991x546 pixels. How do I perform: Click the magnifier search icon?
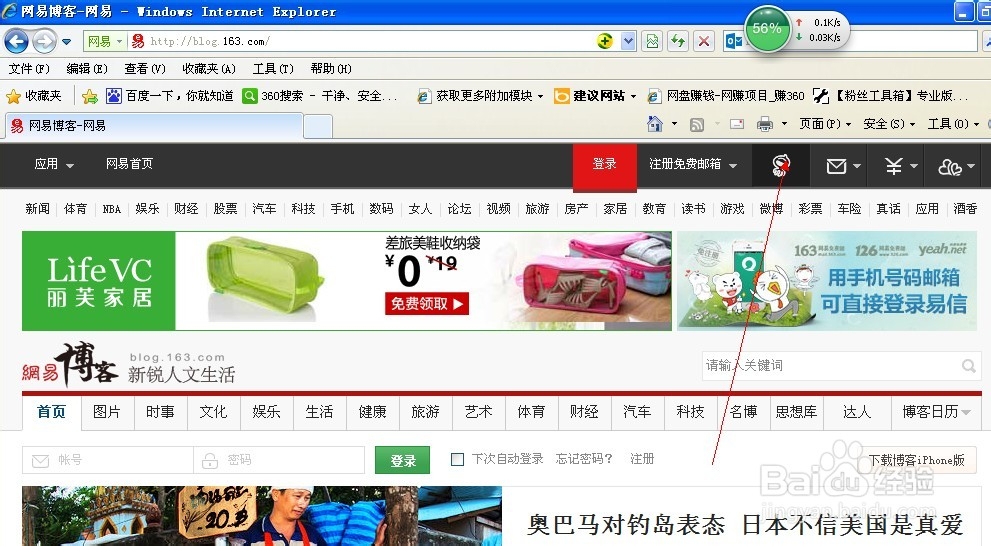[968, 366]
